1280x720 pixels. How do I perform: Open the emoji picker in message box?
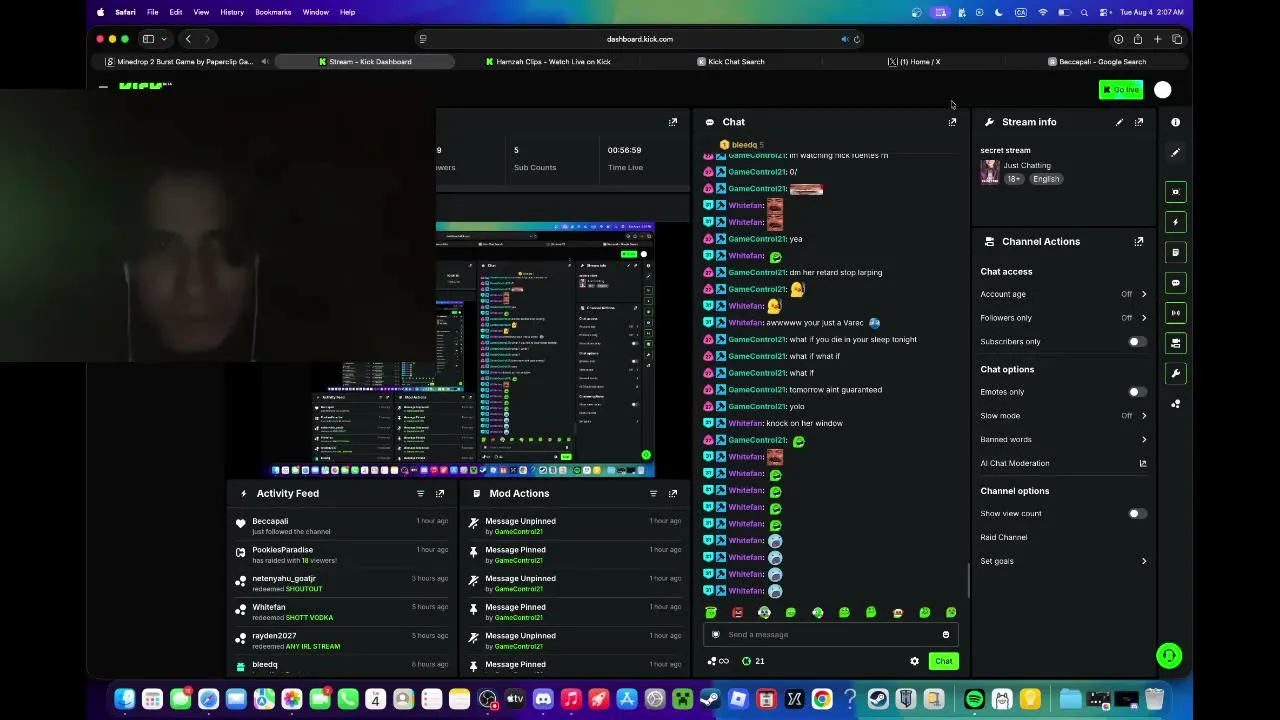[945, 635]
